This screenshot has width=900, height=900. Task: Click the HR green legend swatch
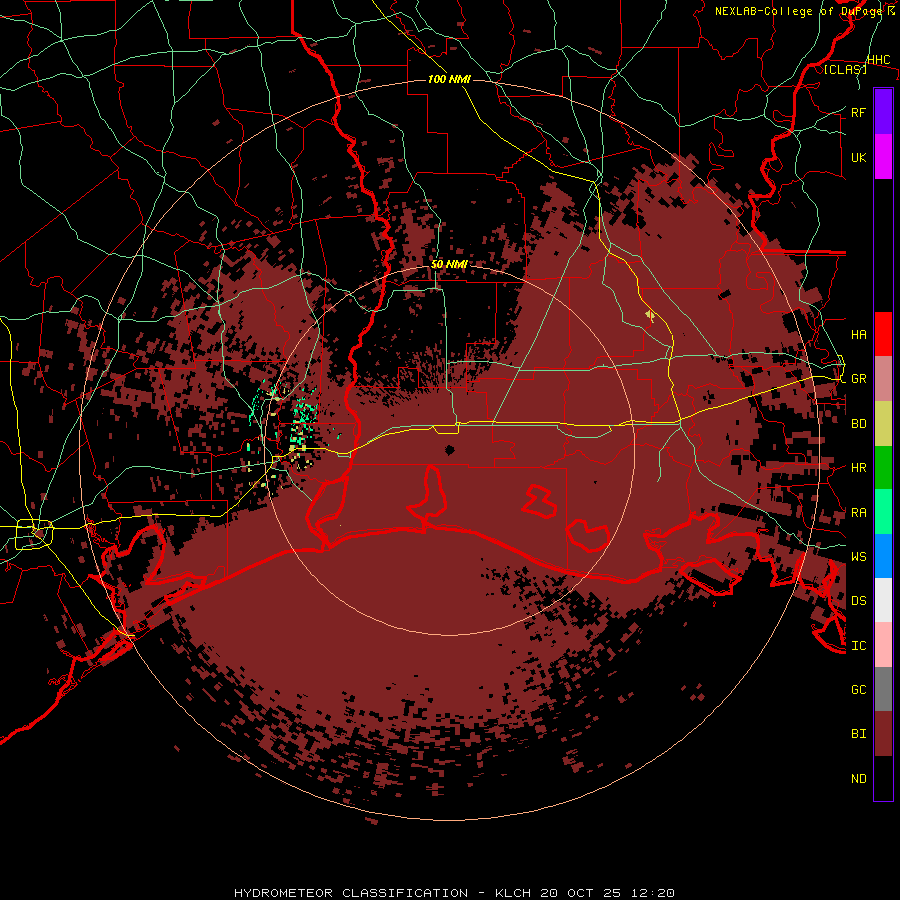click(883, 467)
